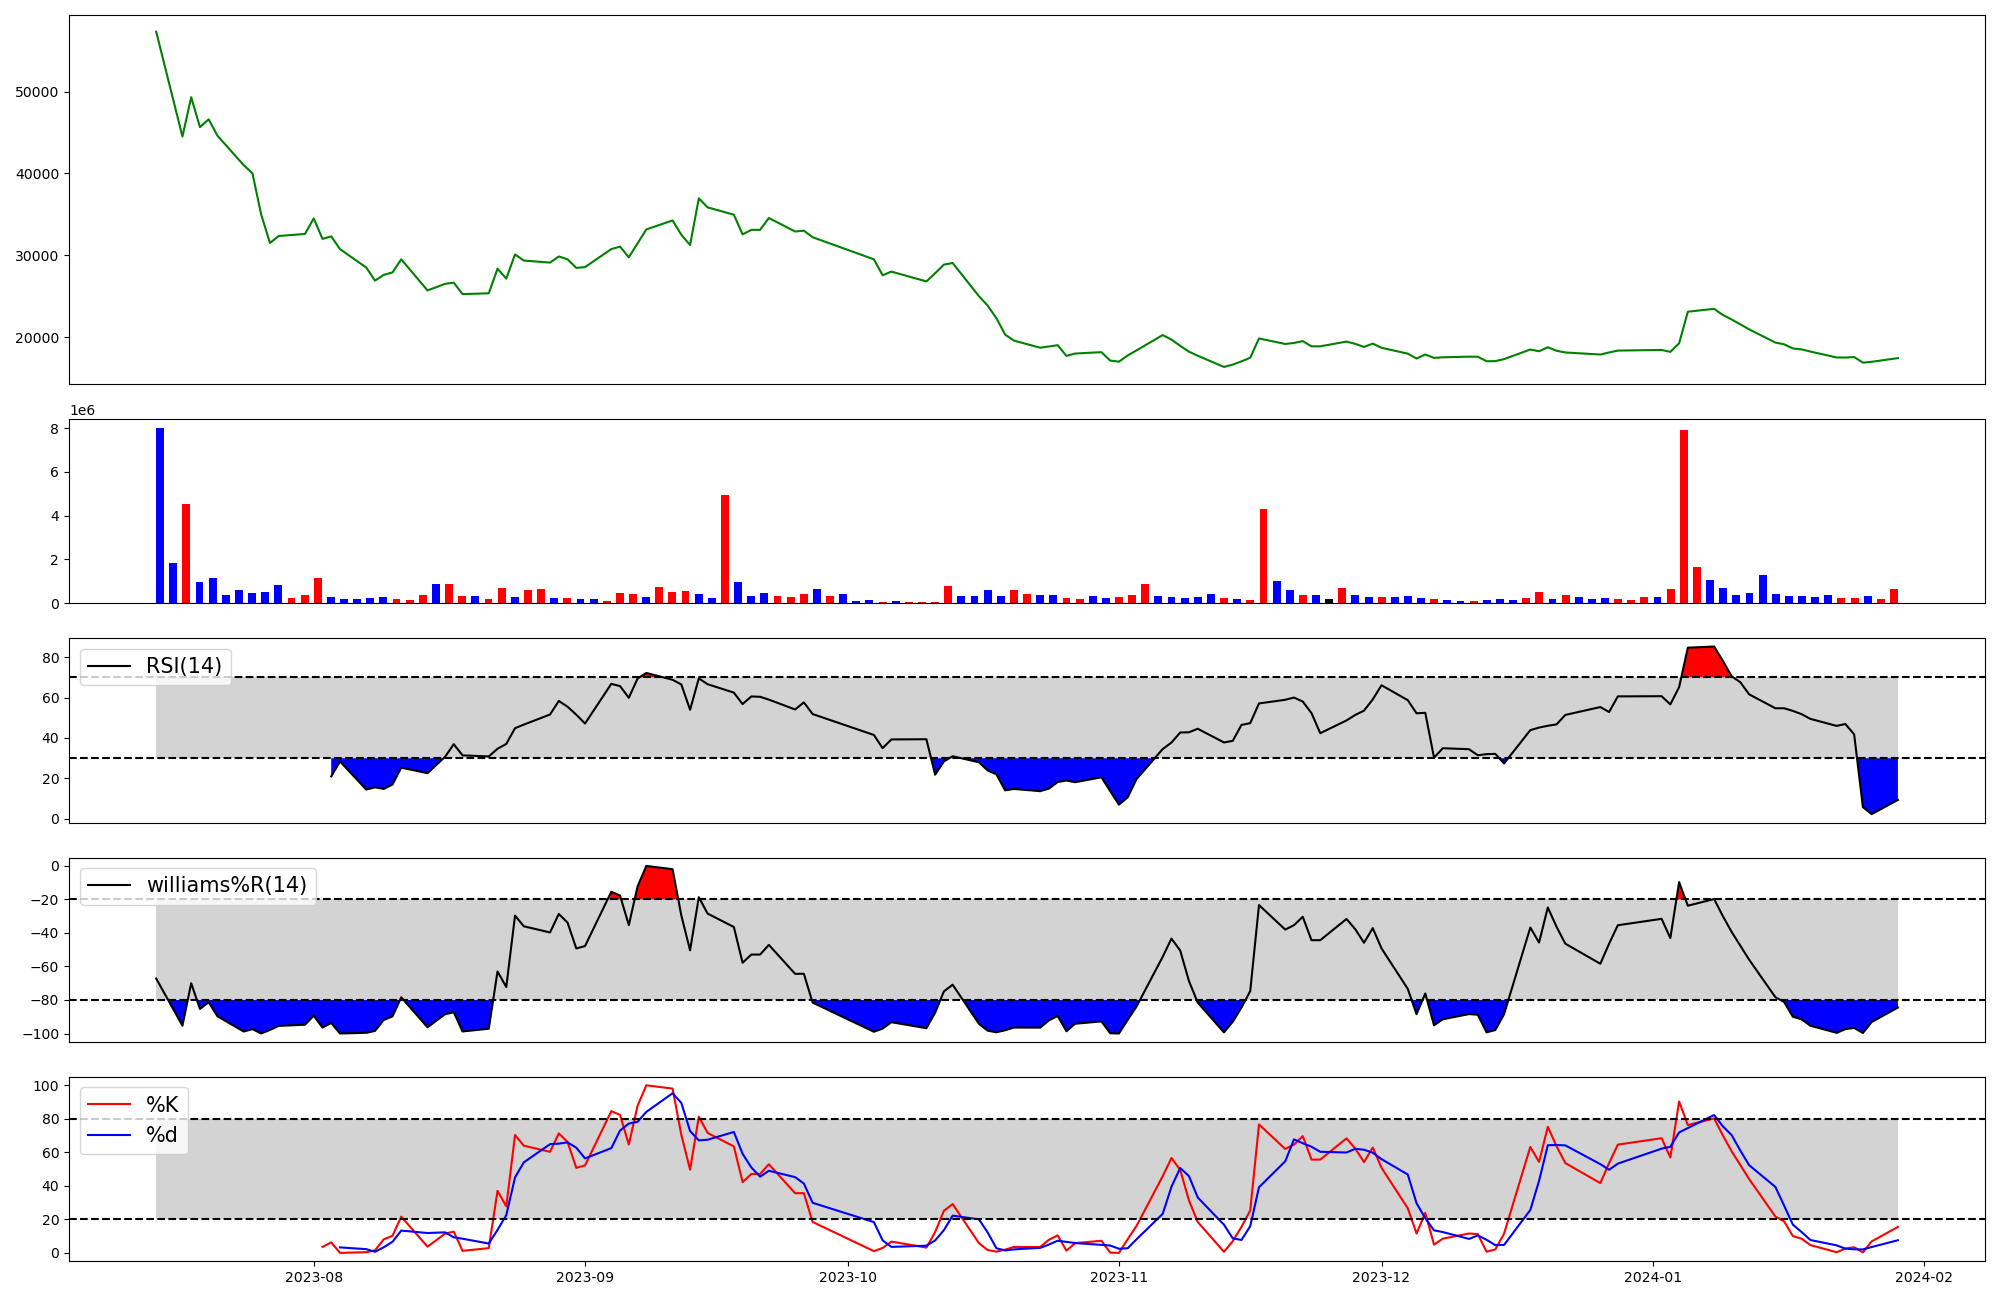Click the tallest red volume bar in January 2024

[x=1684, y=517]
